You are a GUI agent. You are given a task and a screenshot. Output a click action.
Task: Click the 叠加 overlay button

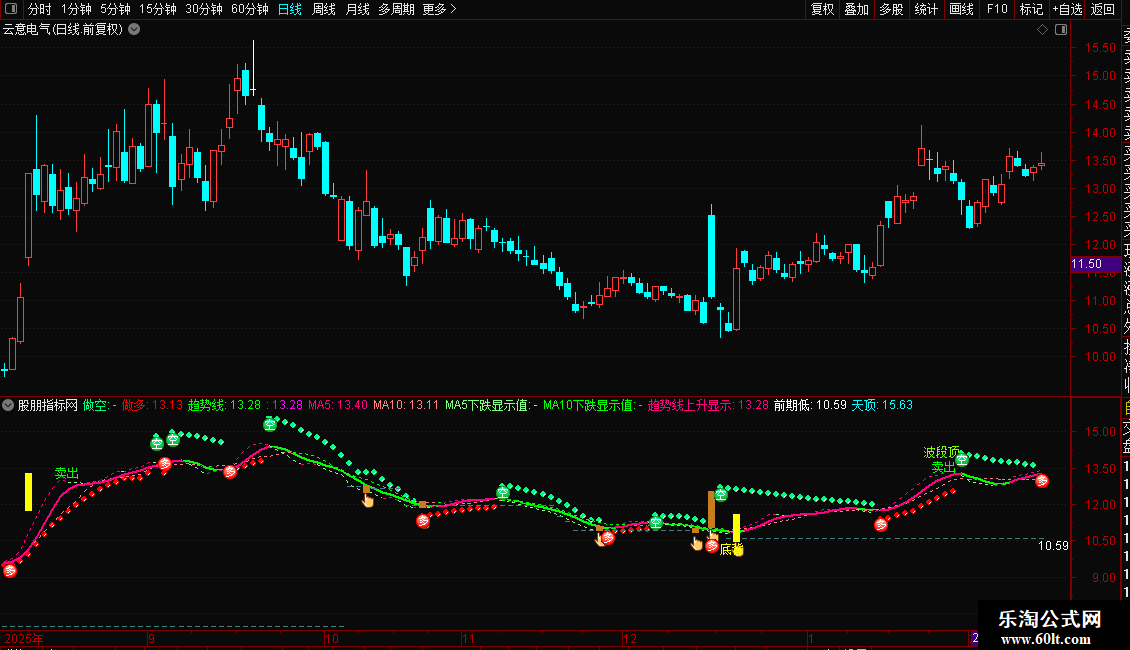[x=856, y=9]
